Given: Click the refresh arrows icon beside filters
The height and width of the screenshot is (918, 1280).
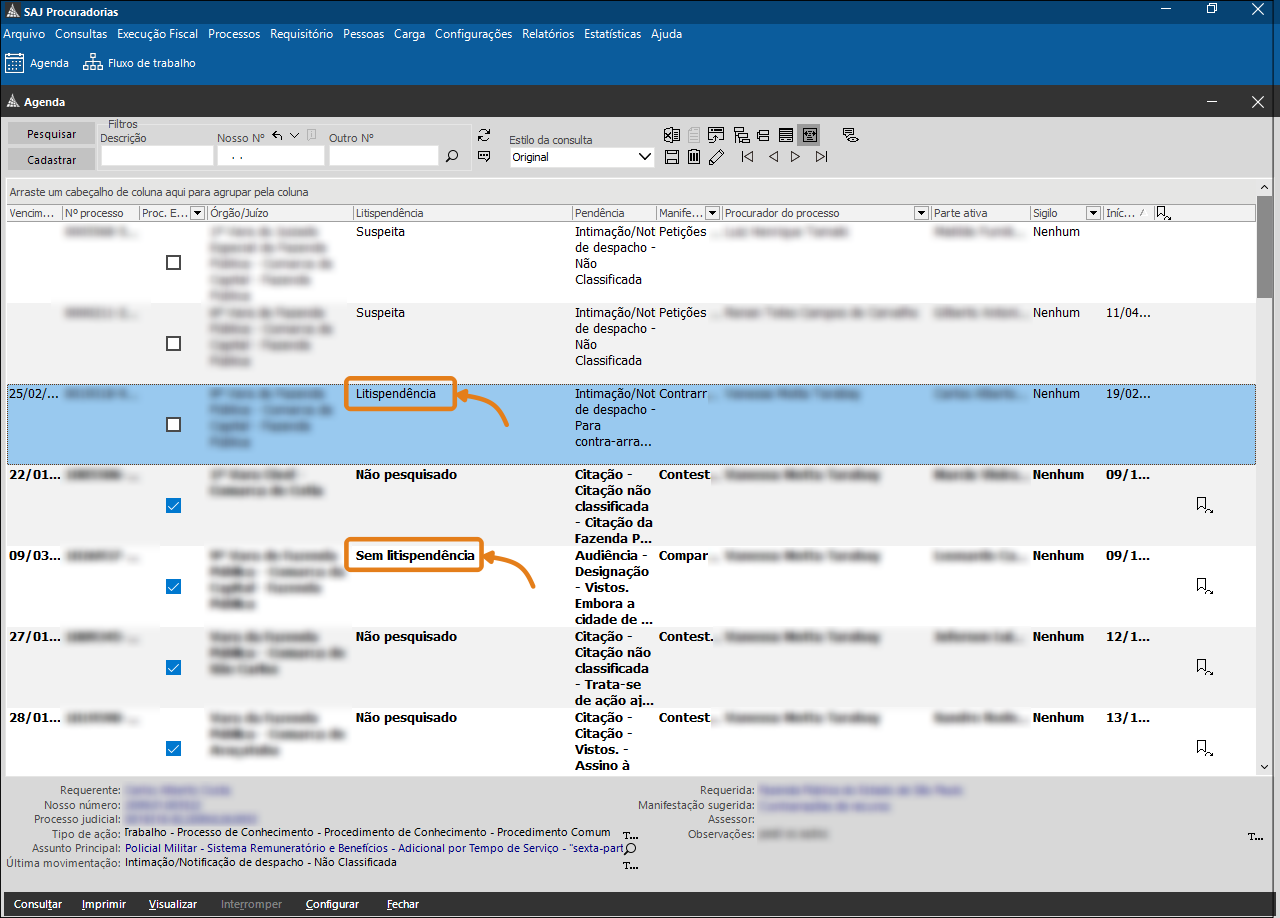Looking at the screenshot, I should 484,135.
